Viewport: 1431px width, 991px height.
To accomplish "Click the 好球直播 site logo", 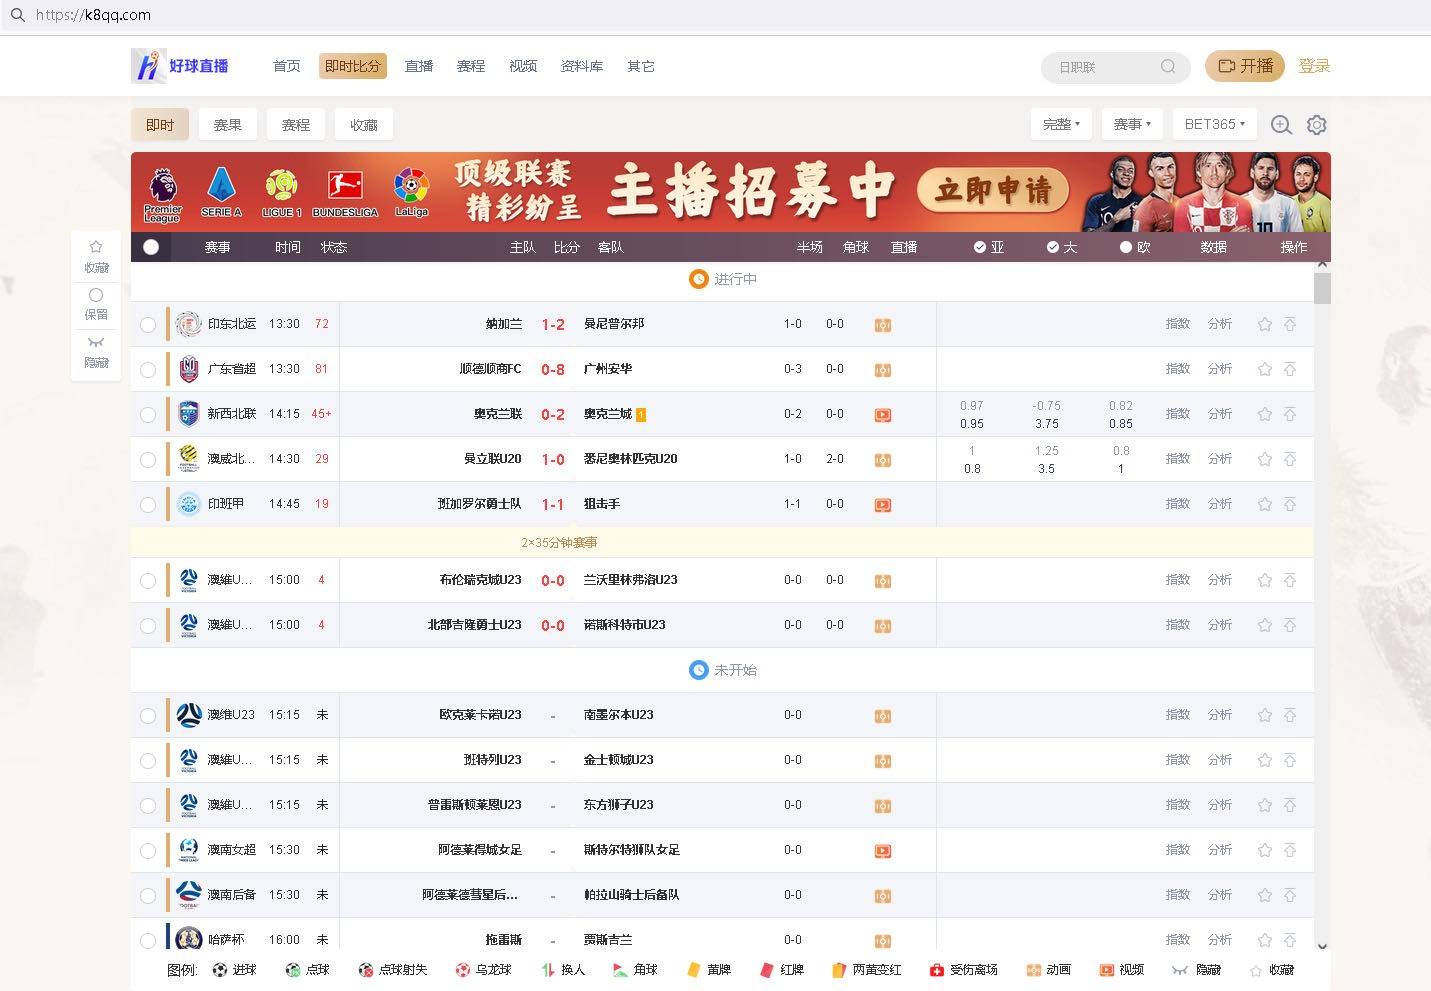I will [181, 66].
